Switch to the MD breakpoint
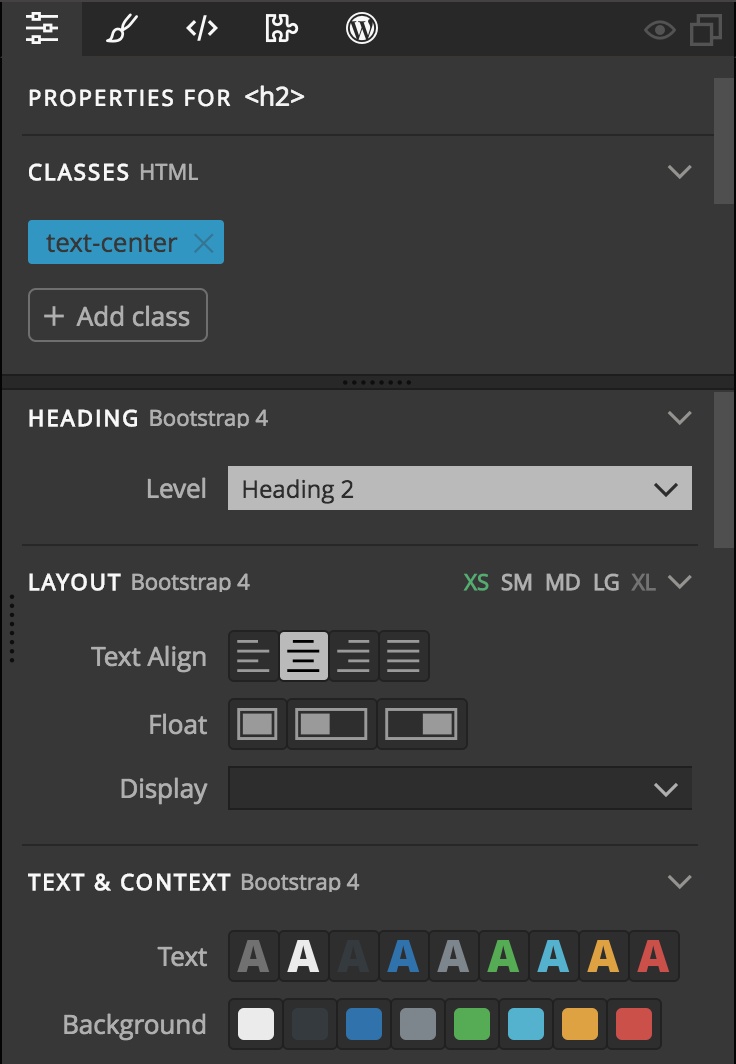736x1064 pixels. coord(562,582)
